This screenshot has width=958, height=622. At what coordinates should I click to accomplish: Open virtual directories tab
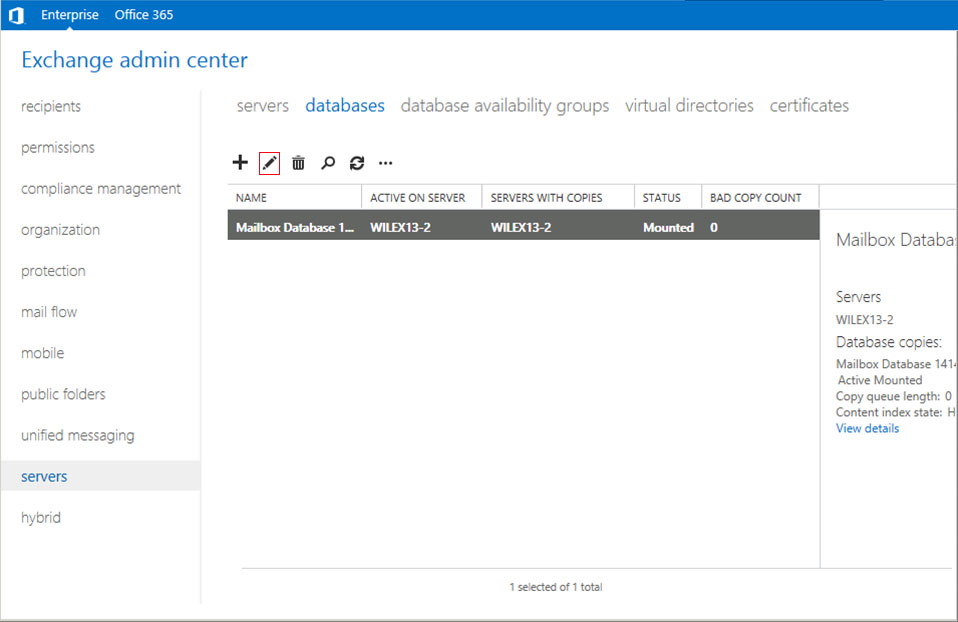[689, 105]
